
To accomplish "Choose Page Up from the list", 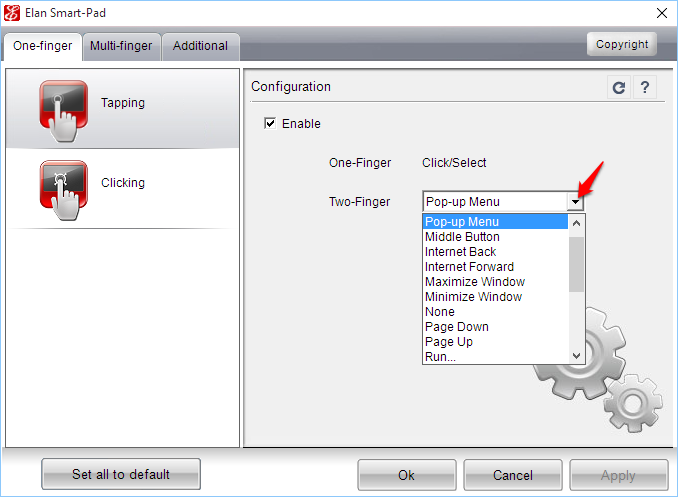I will tap(495, 342).
